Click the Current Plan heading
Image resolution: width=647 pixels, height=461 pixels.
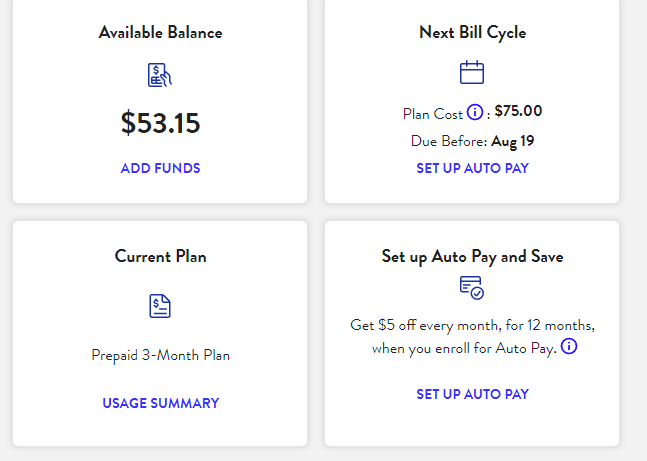[x=160, y=256]
